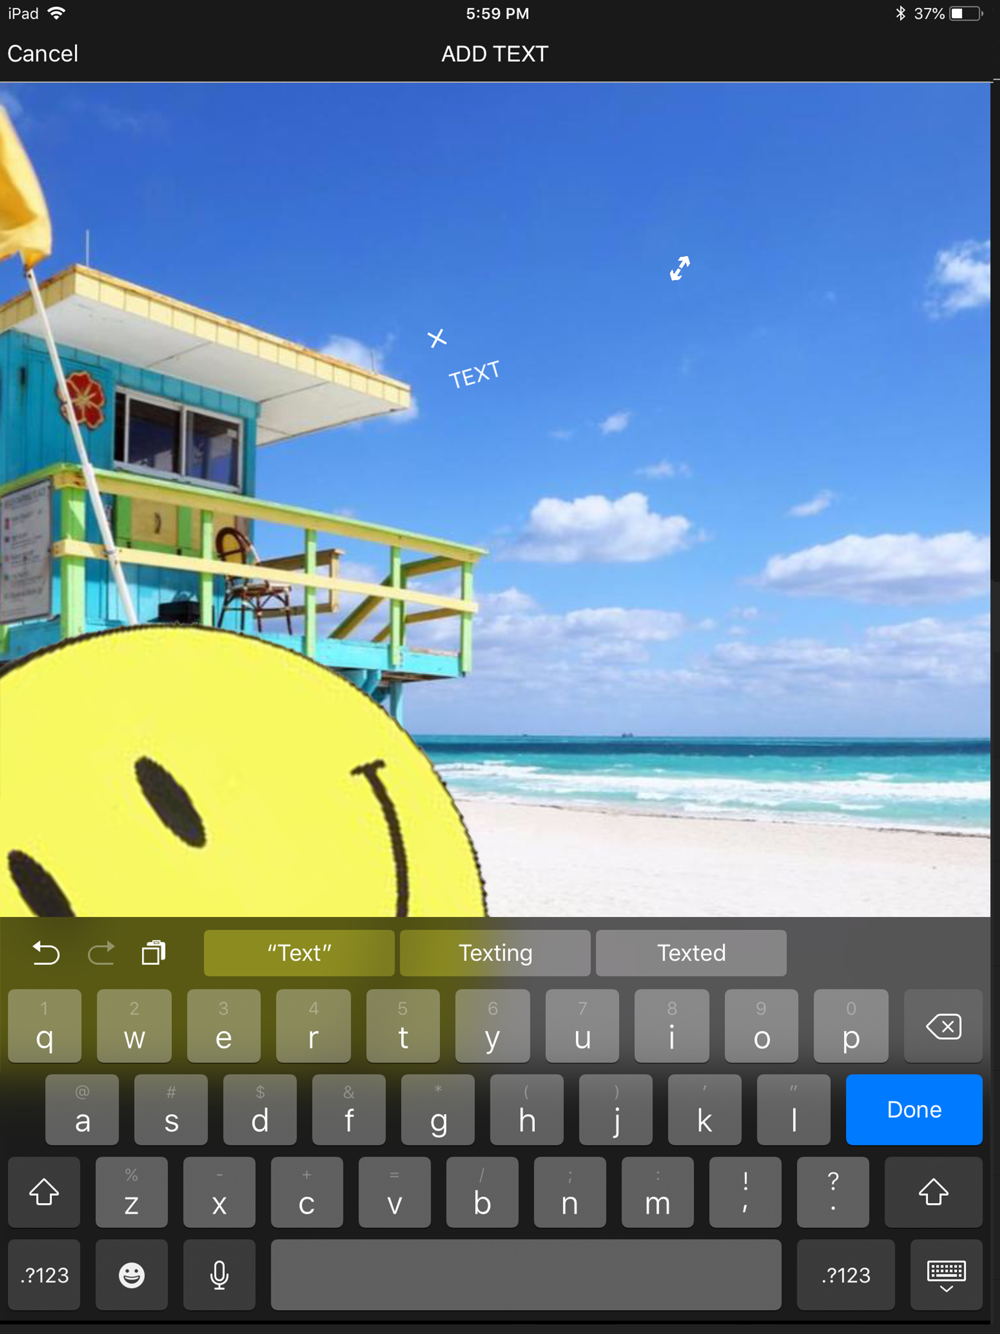The image size is (1000, 1334).
Task: Choose the Texting suggestion
Action: (x=495, y=953)
